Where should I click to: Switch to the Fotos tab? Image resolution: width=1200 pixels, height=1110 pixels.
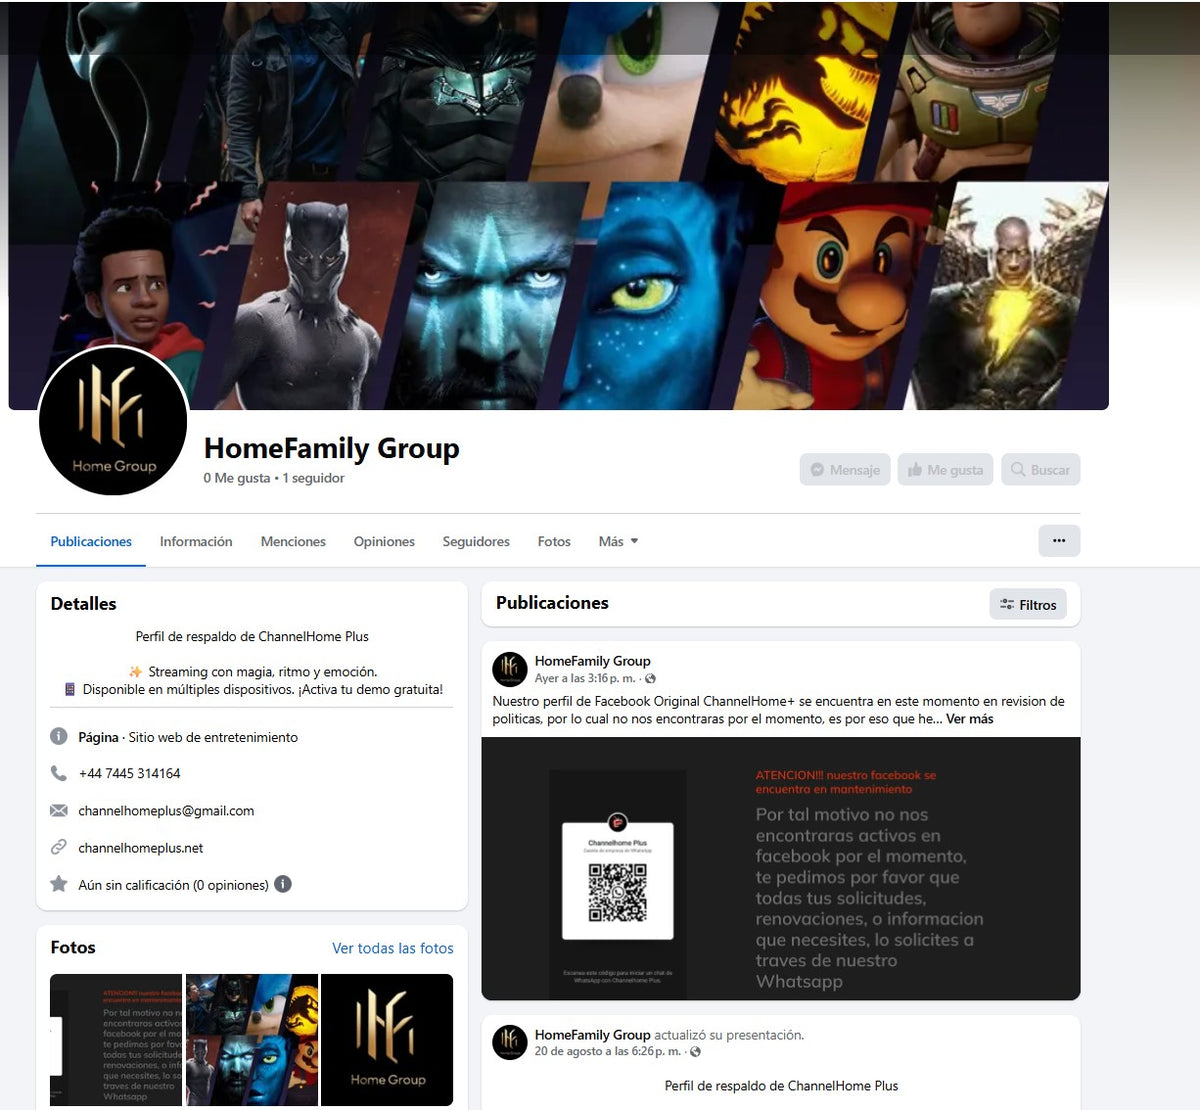tap(554, 541)
